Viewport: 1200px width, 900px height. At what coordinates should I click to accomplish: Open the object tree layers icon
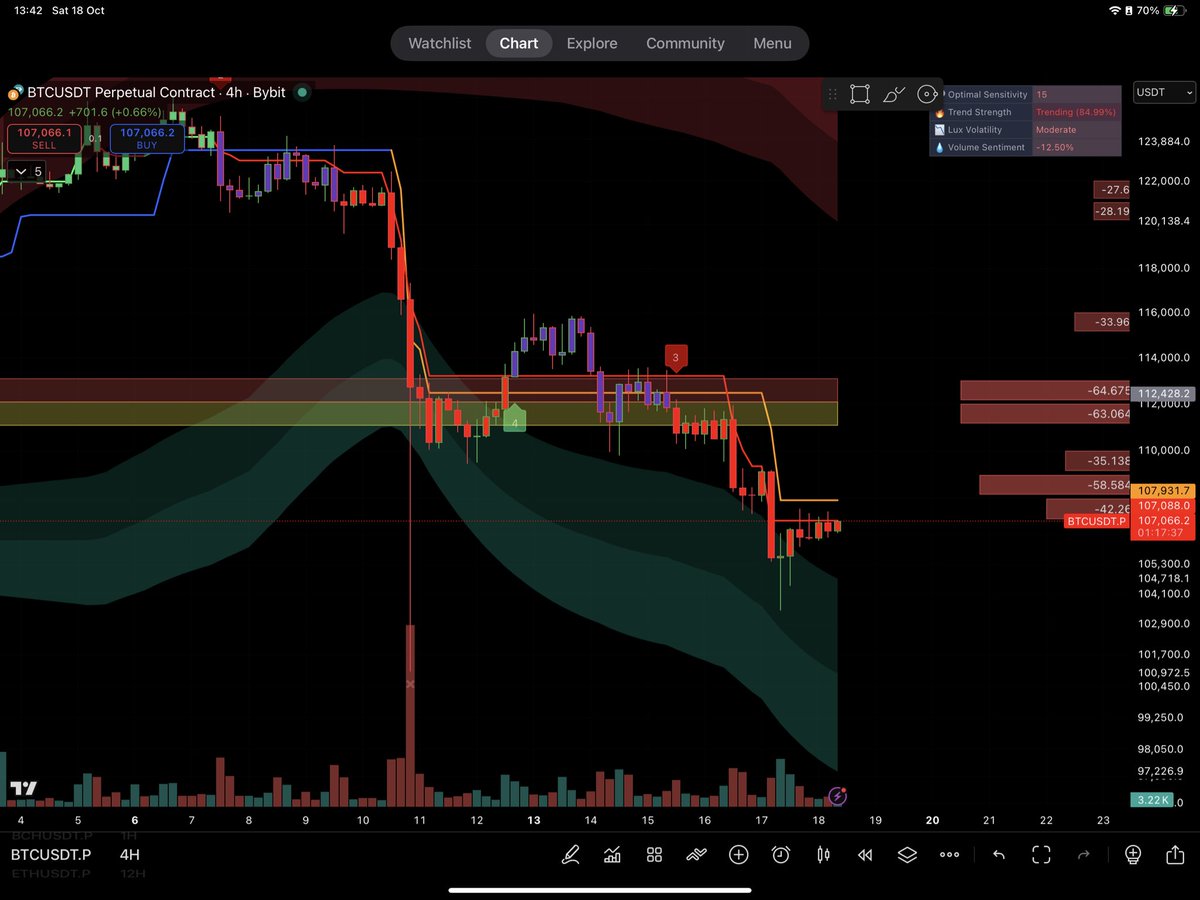point(907,855)
